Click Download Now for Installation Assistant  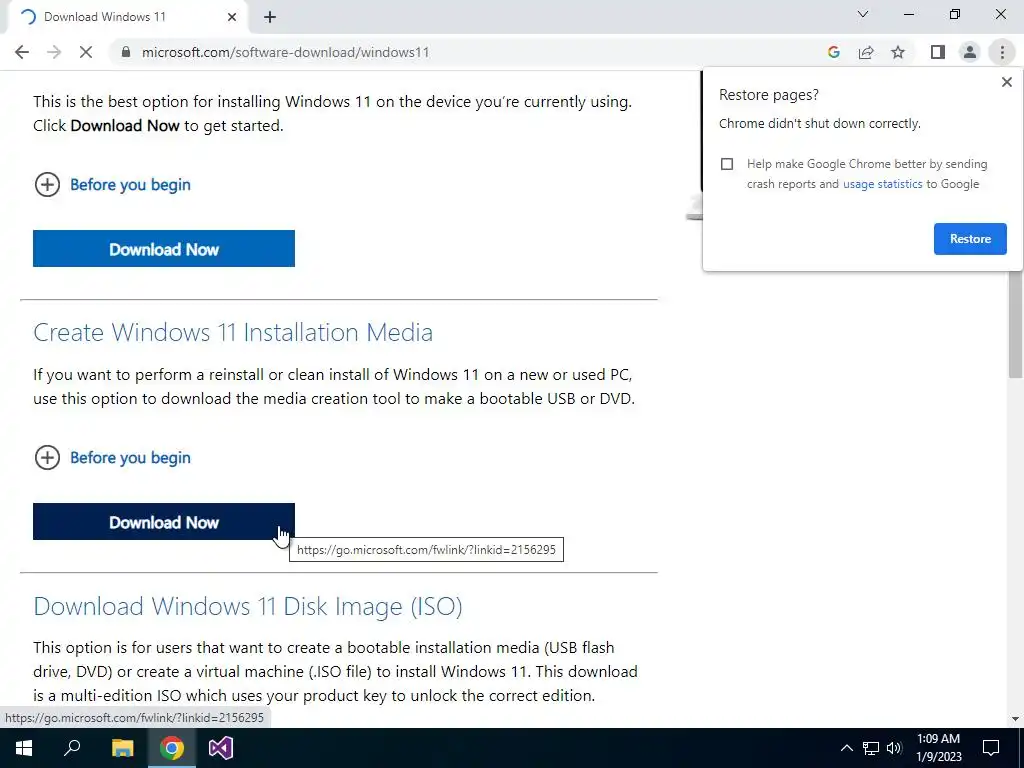(164, 248)
